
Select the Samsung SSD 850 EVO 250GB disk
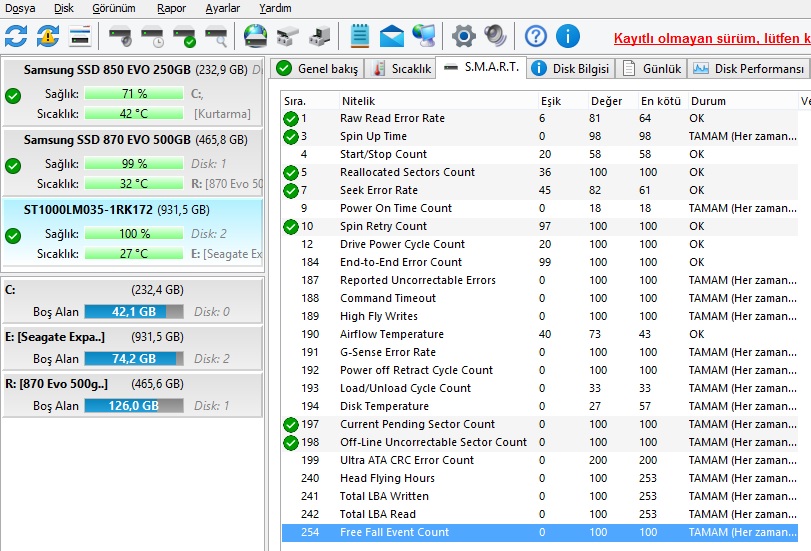pos(134,70)
